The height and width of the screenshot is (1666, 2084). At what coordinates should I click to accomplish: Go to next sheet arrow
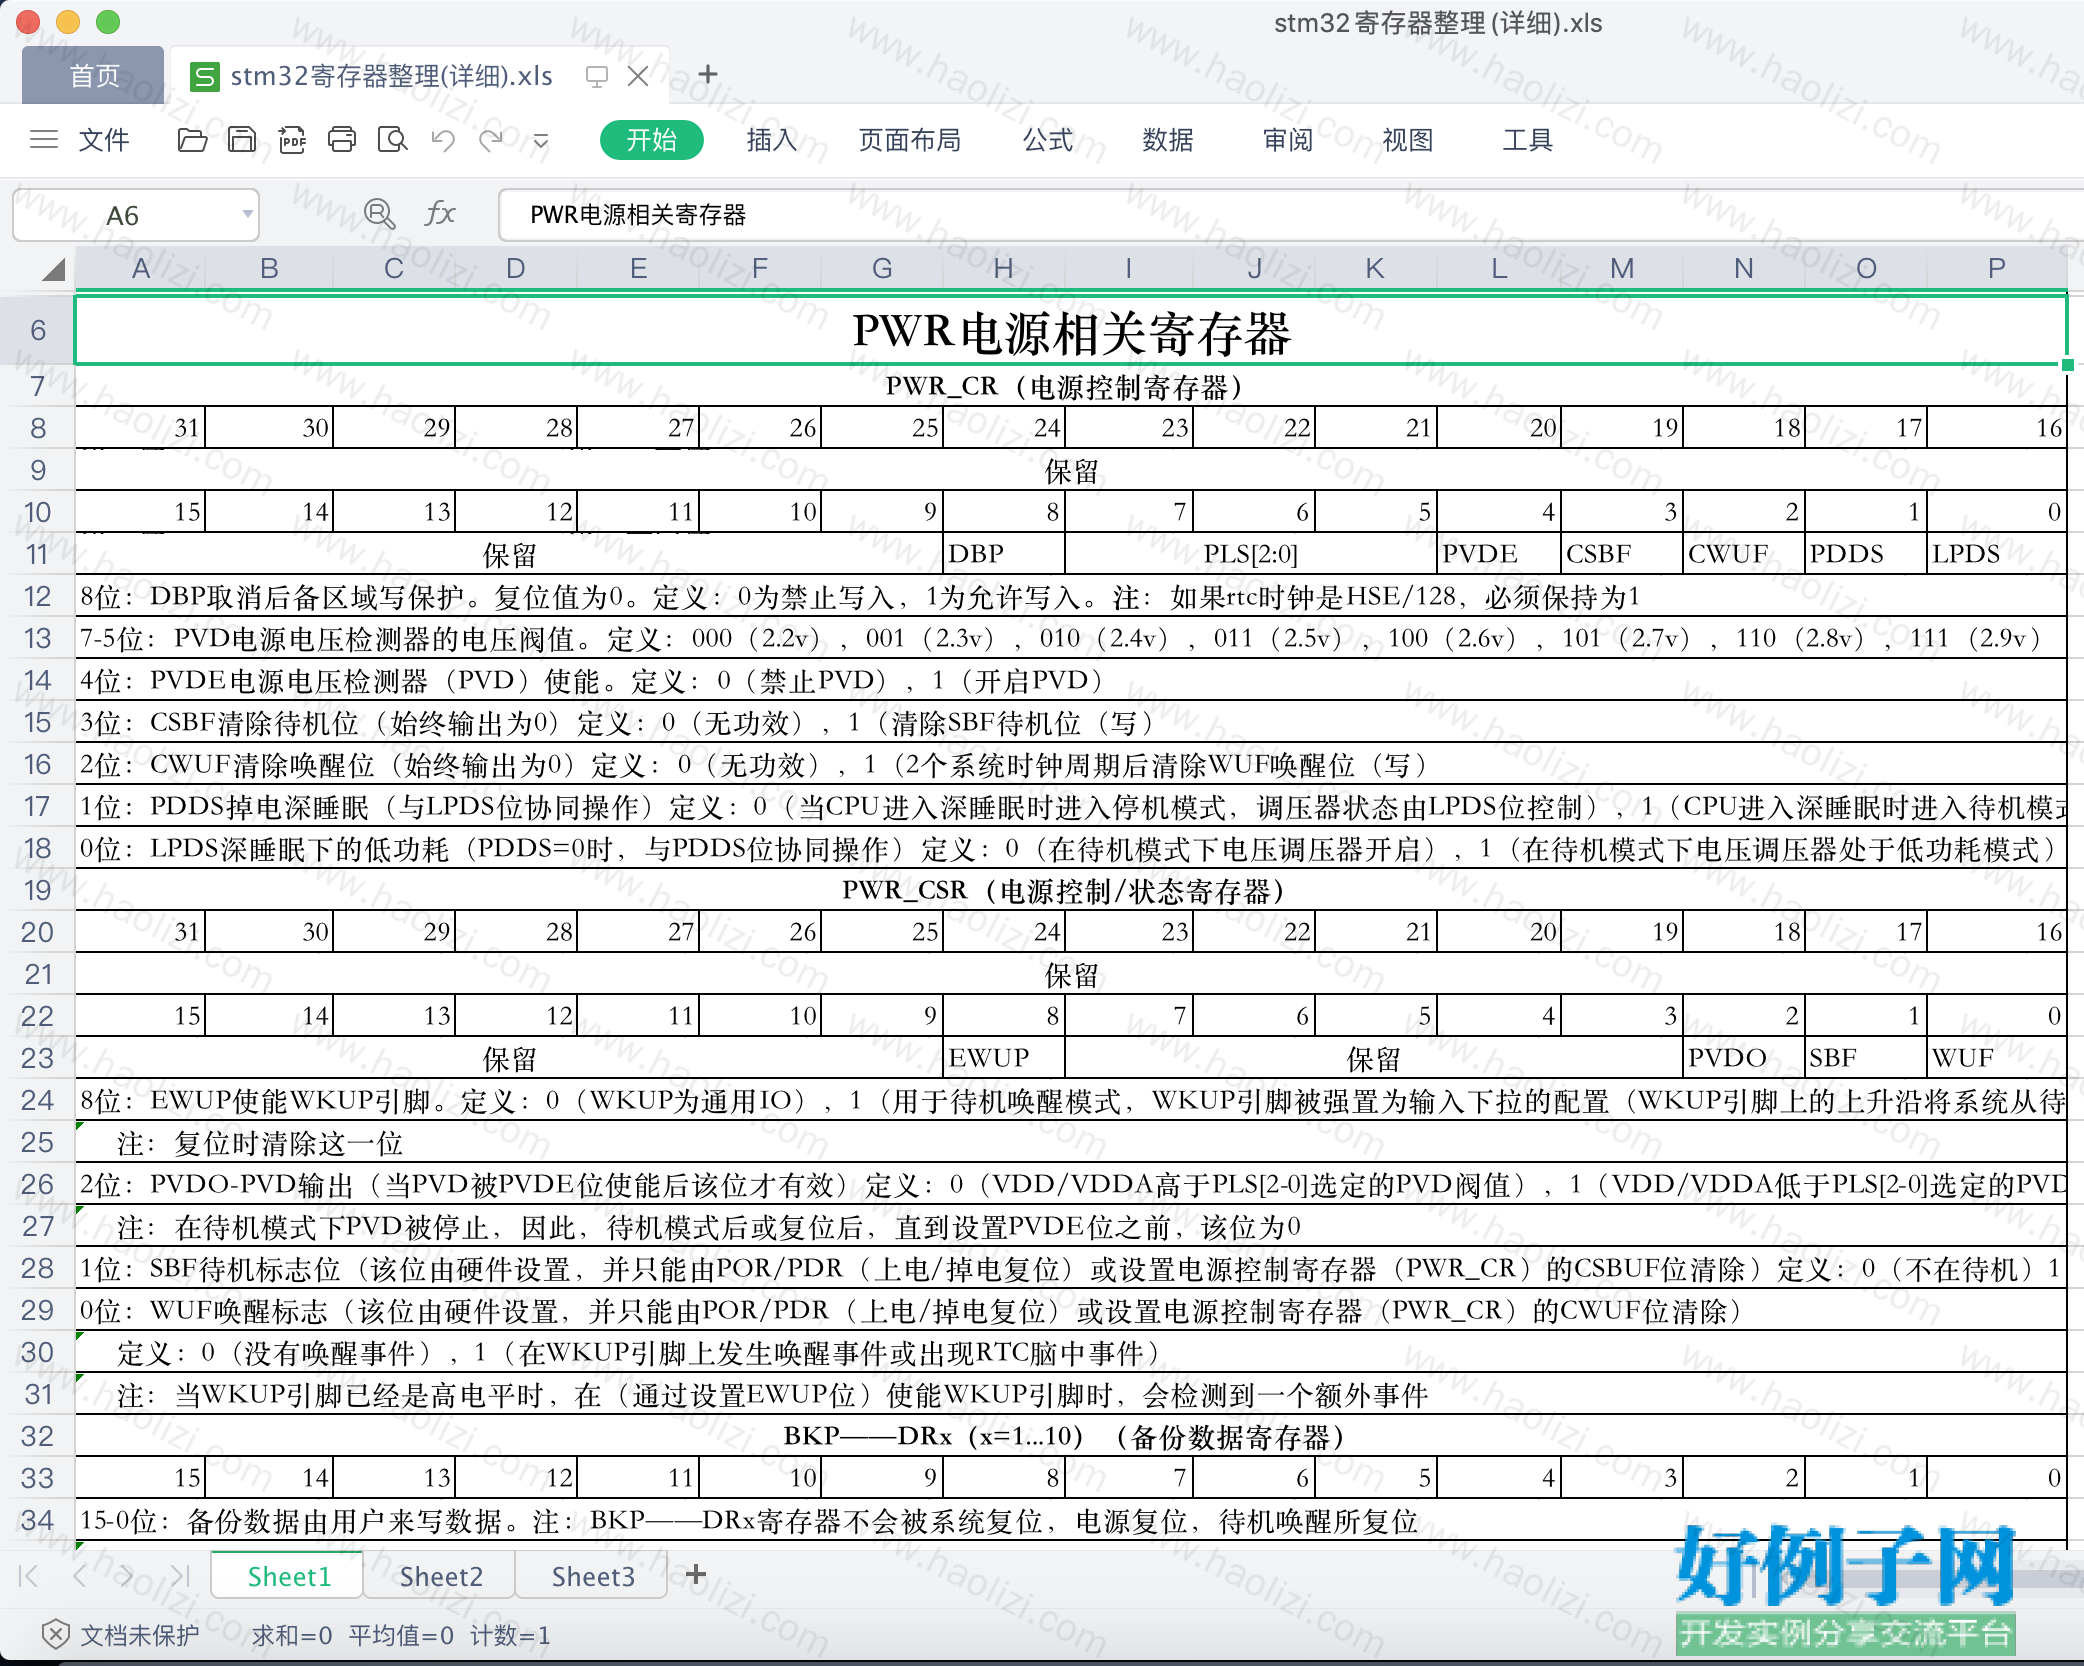(x=127, y=1576)
